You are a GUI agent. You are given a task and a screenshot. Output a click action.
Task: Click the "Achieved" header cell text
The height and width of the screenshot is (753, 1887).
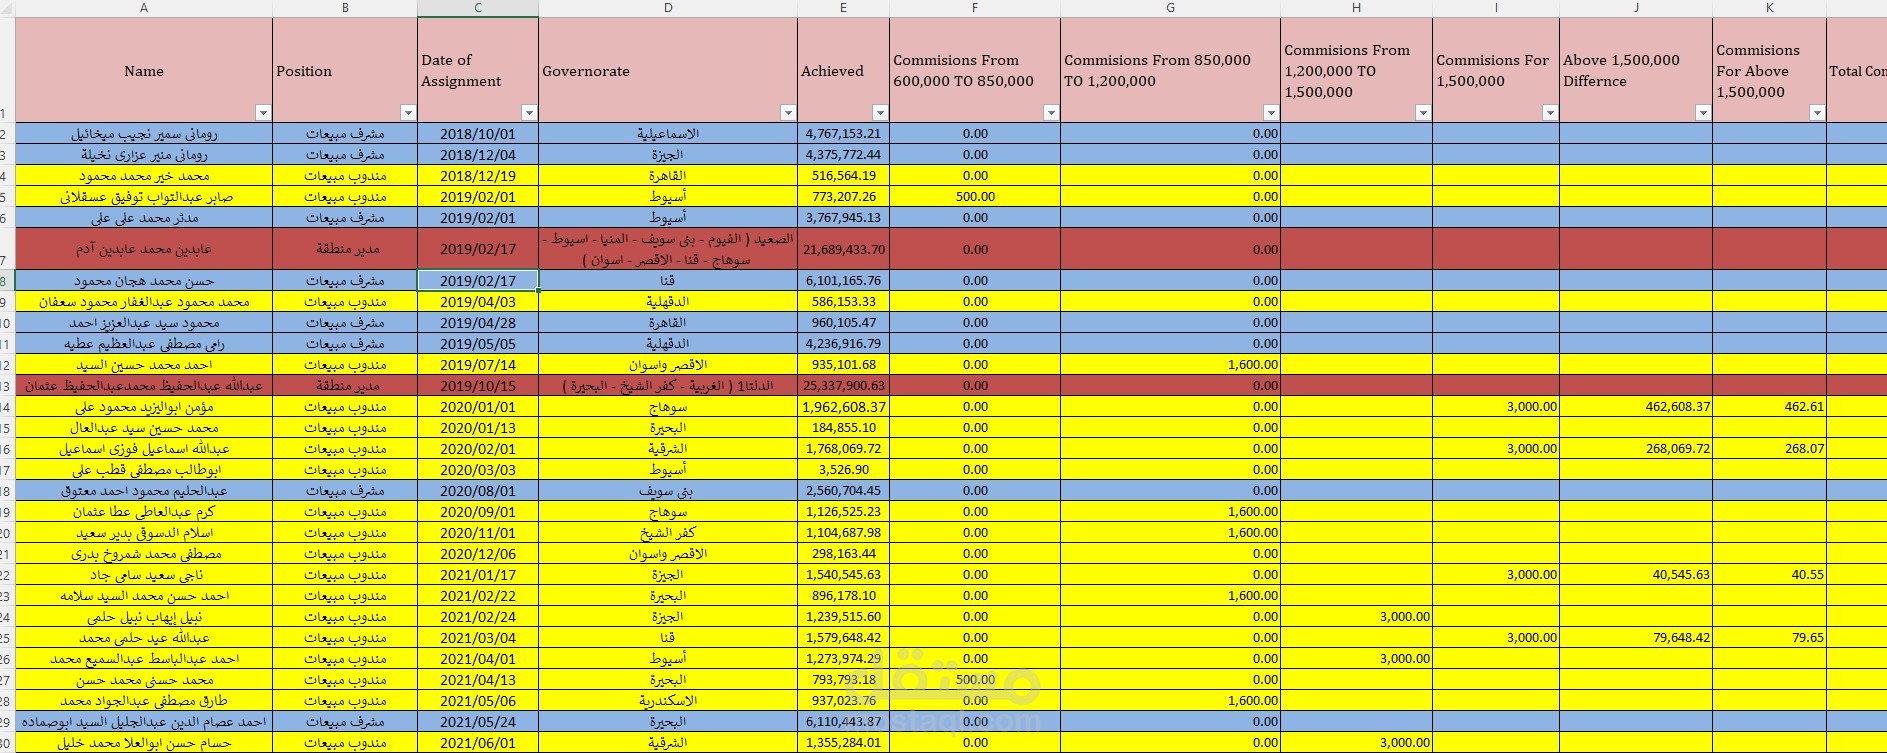(832, 71)
